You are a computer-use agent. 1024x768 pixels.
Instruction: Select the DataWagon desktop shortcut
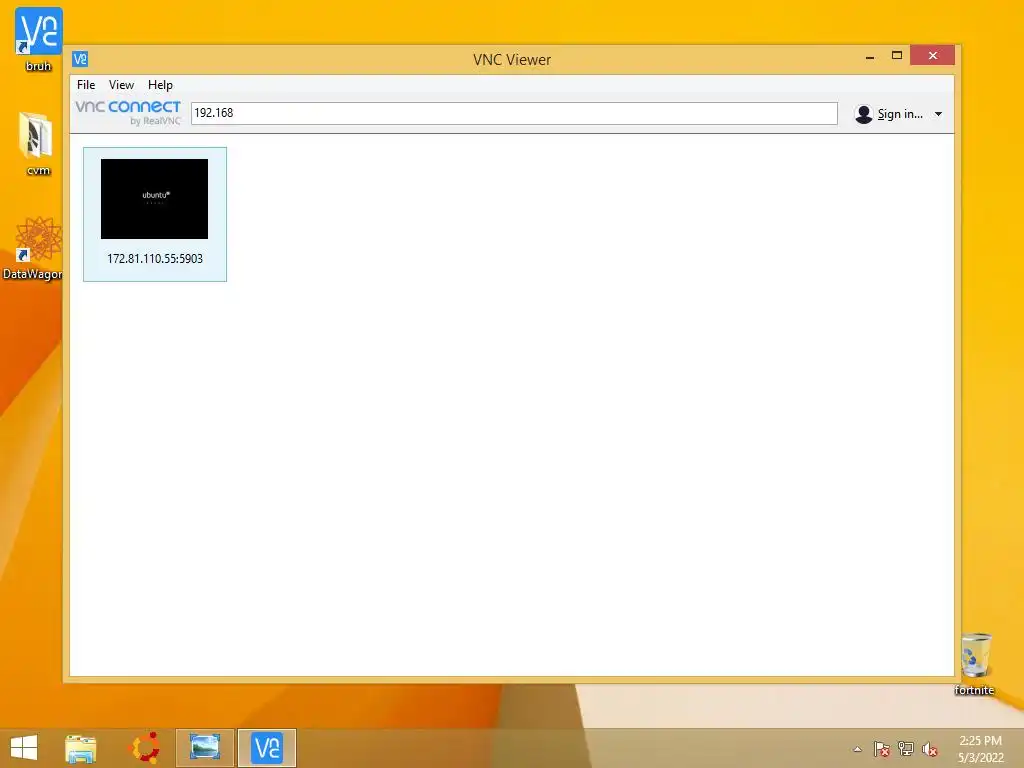pos(33,248)
